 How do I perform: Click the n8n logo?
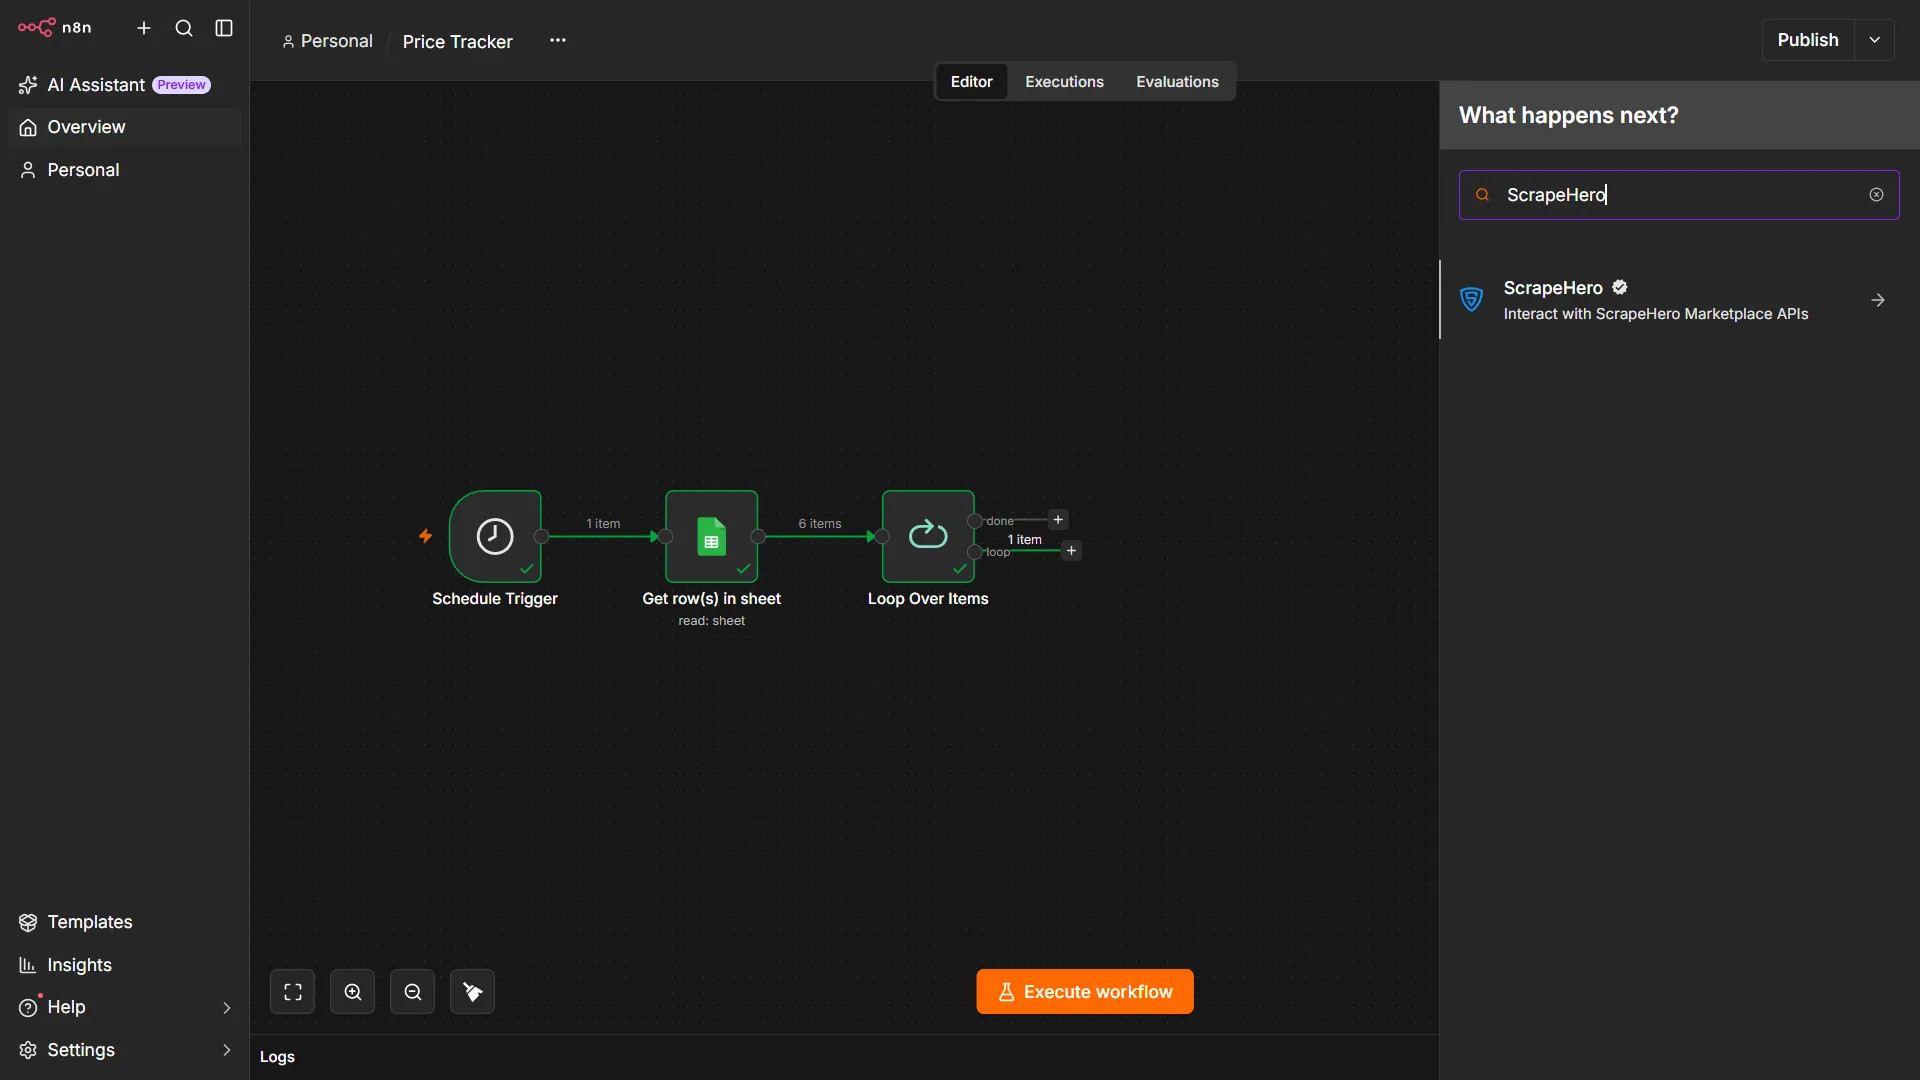[55, 27]
